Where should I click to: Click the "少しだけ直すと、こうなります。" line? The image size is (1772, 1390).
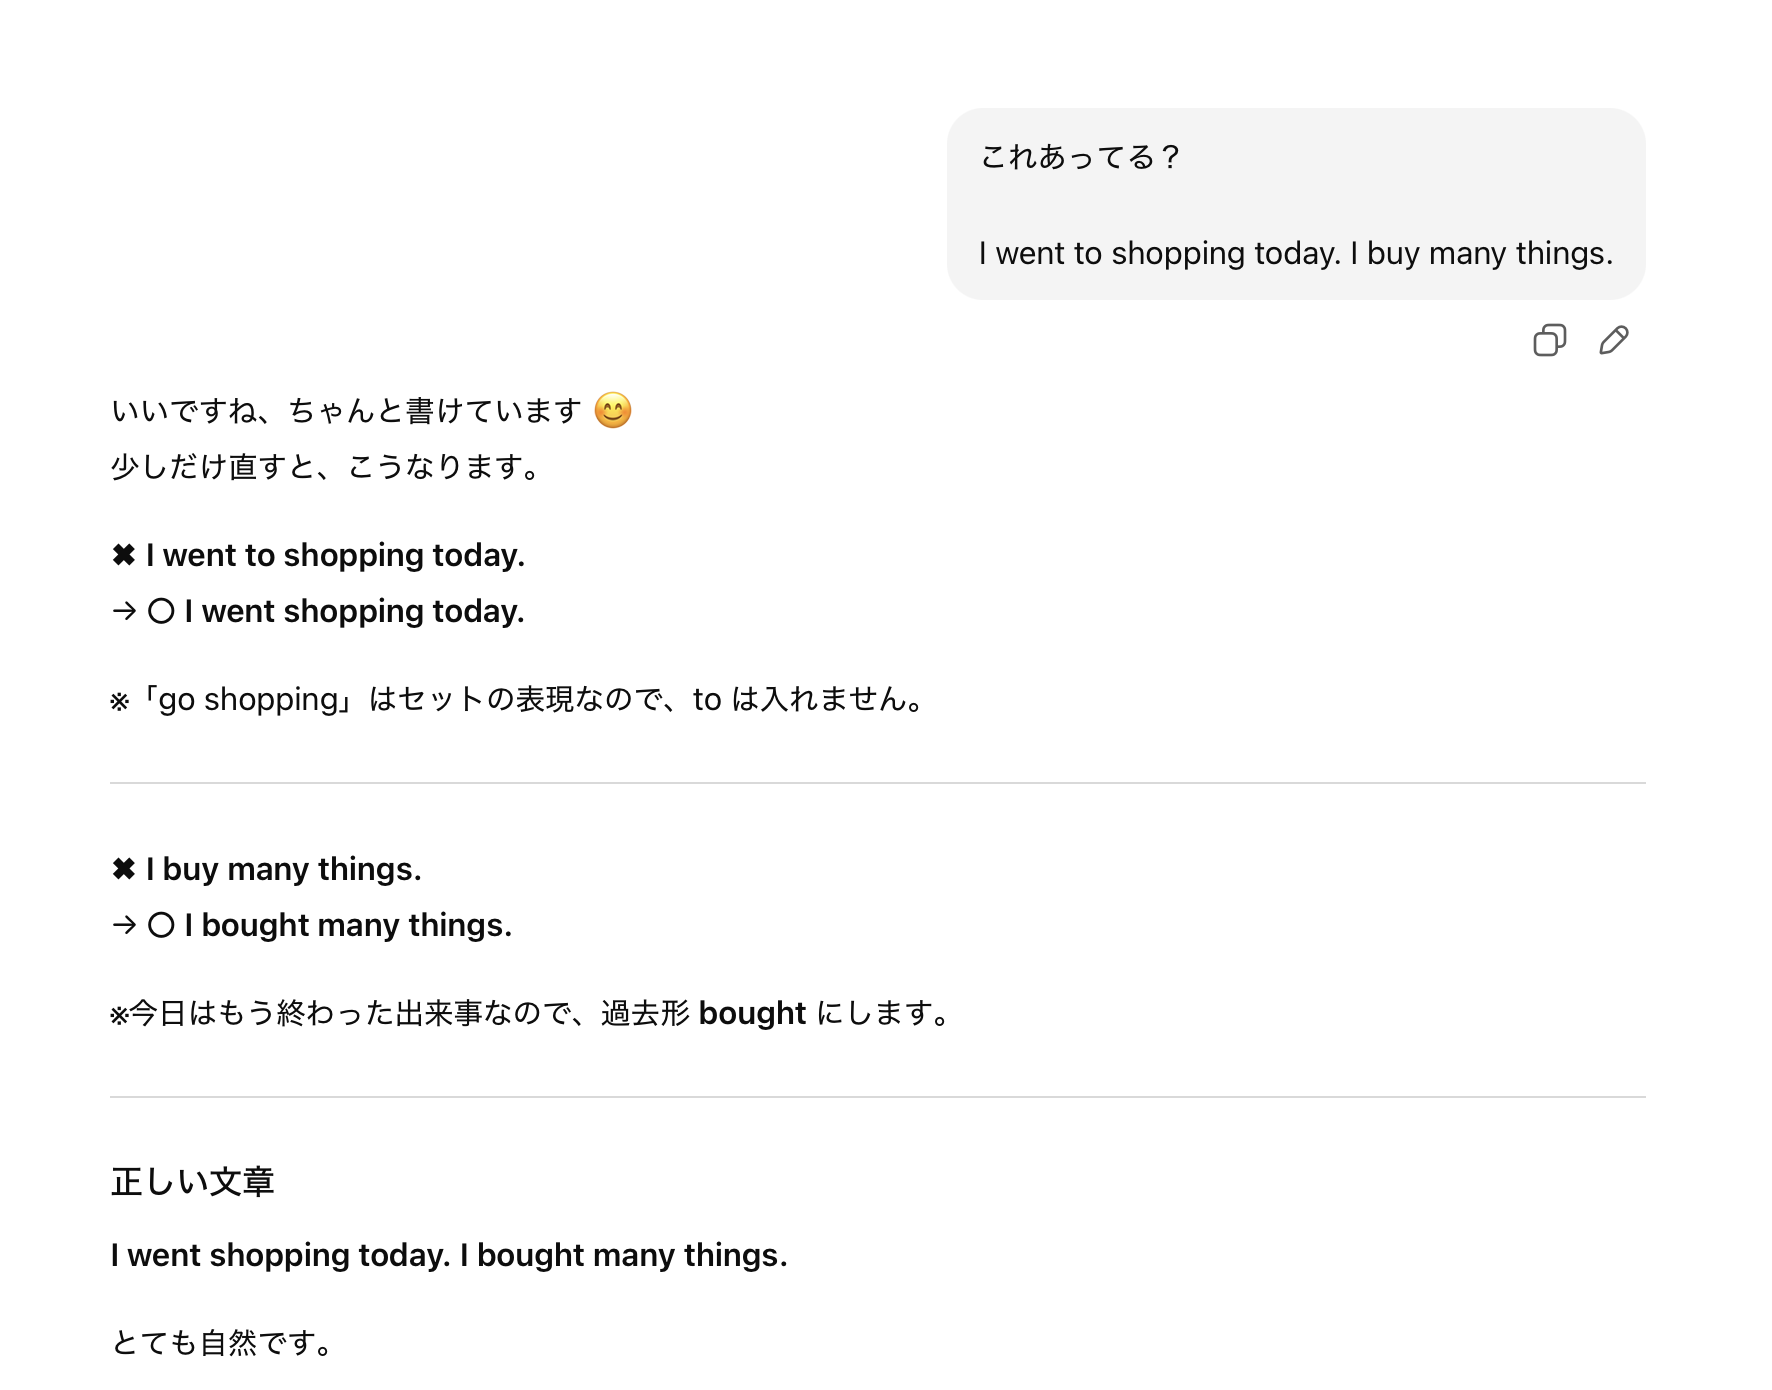(x=326, y=467)
